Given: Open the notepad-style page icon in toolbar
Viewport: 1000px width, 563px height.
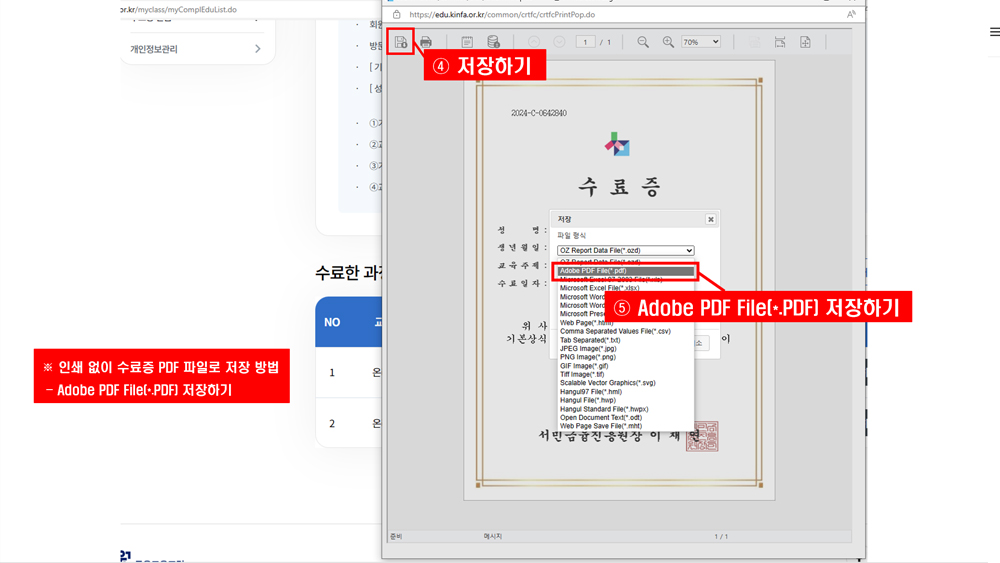Looking at the screenshot, I should coord(467,42).
